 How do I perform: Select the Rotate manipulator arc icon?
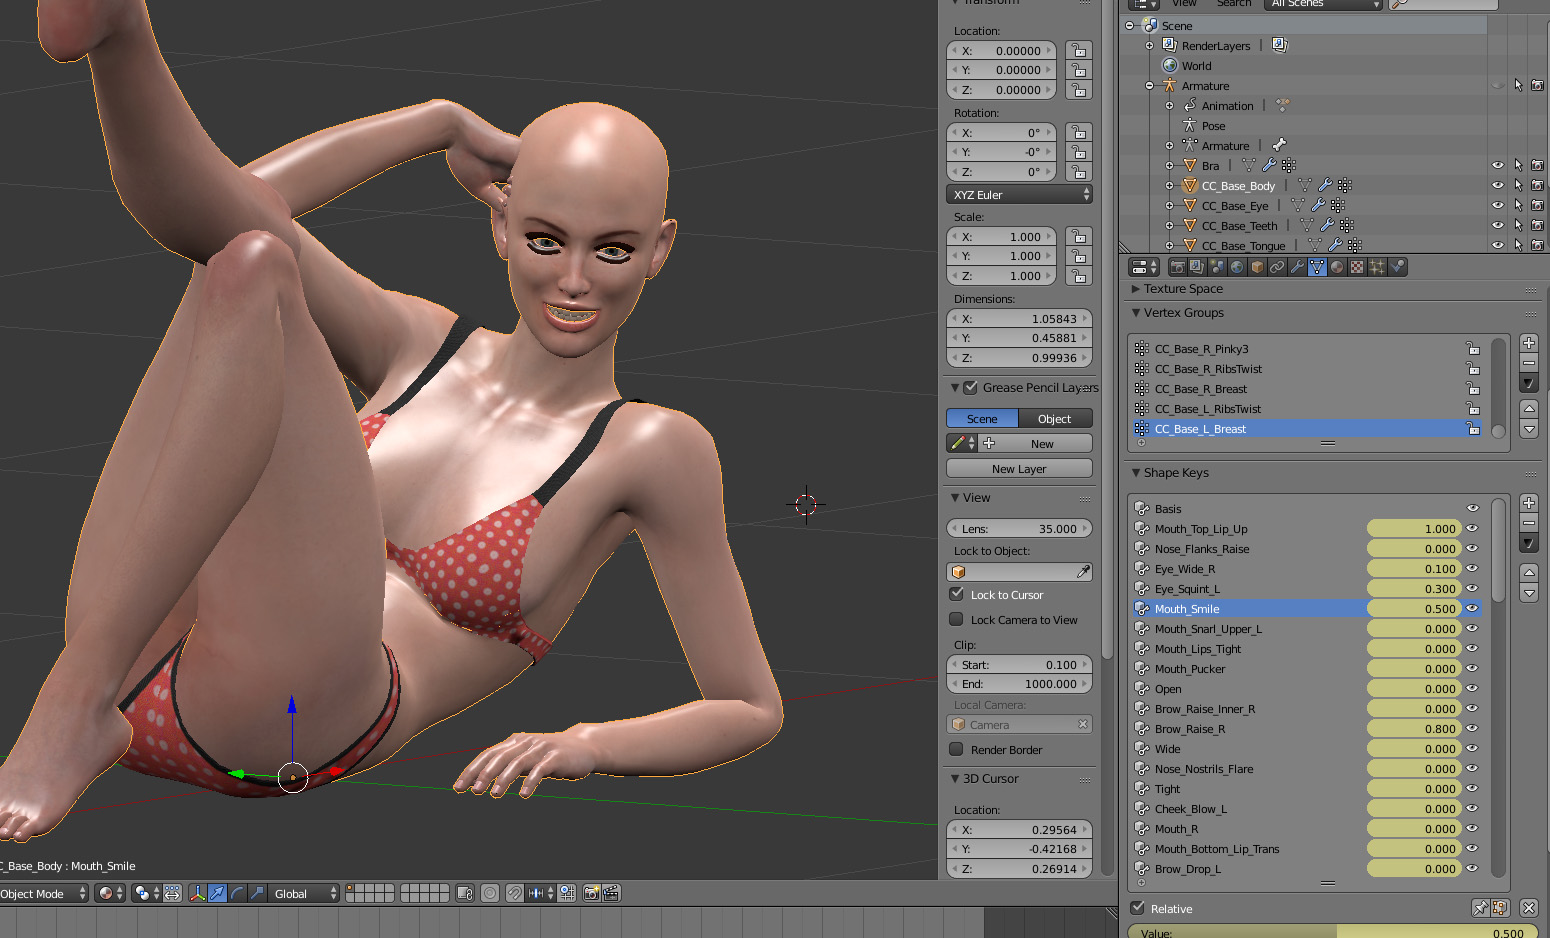(237, 893)
